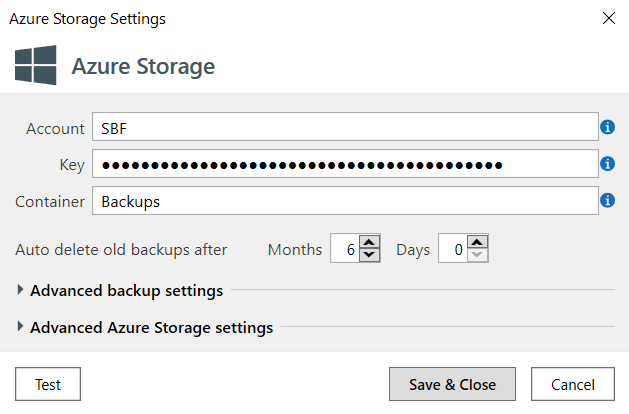Click the info icon beside the Account field
The width and height of the screenshot is (629, 414).
pos(607,127)
